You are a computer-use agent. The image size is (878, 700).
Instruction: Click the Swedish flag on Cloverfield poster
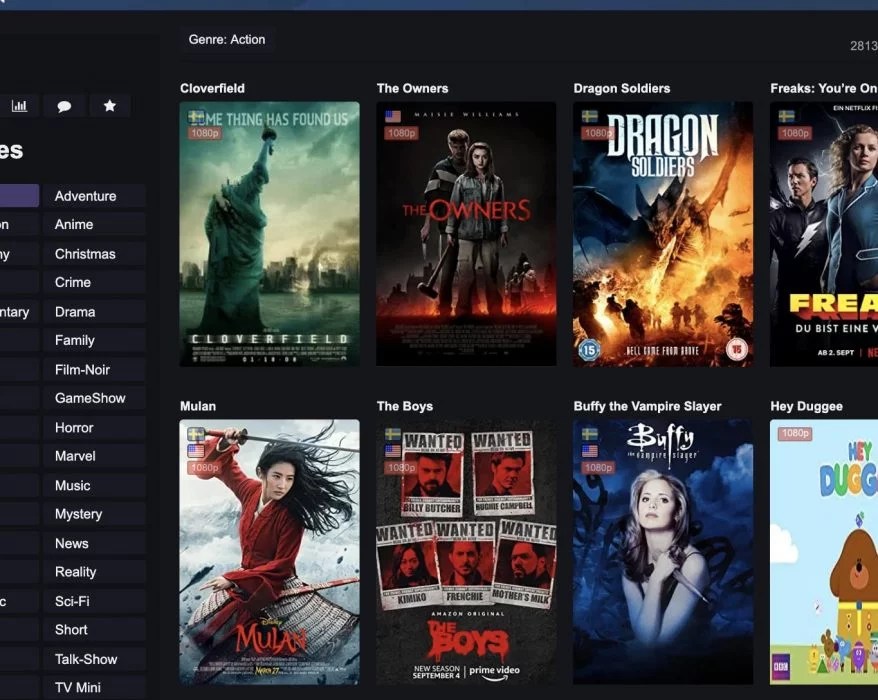pos(196,116)
